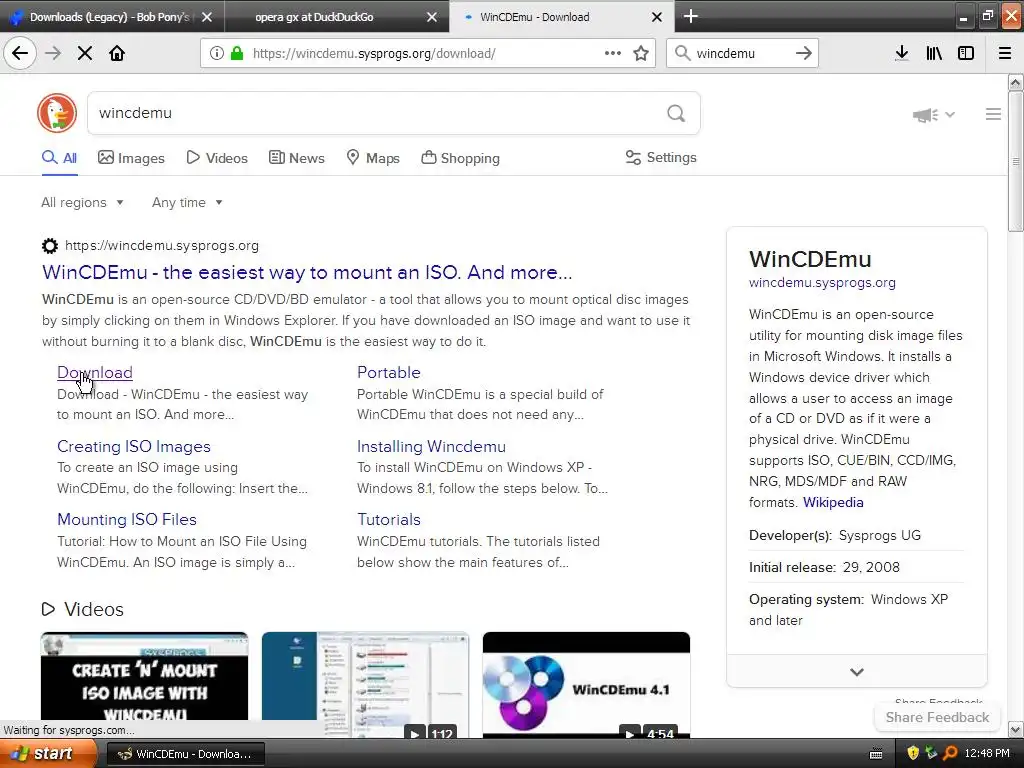
Task: Switch to Videos results
Action: (x=217, y=158)
